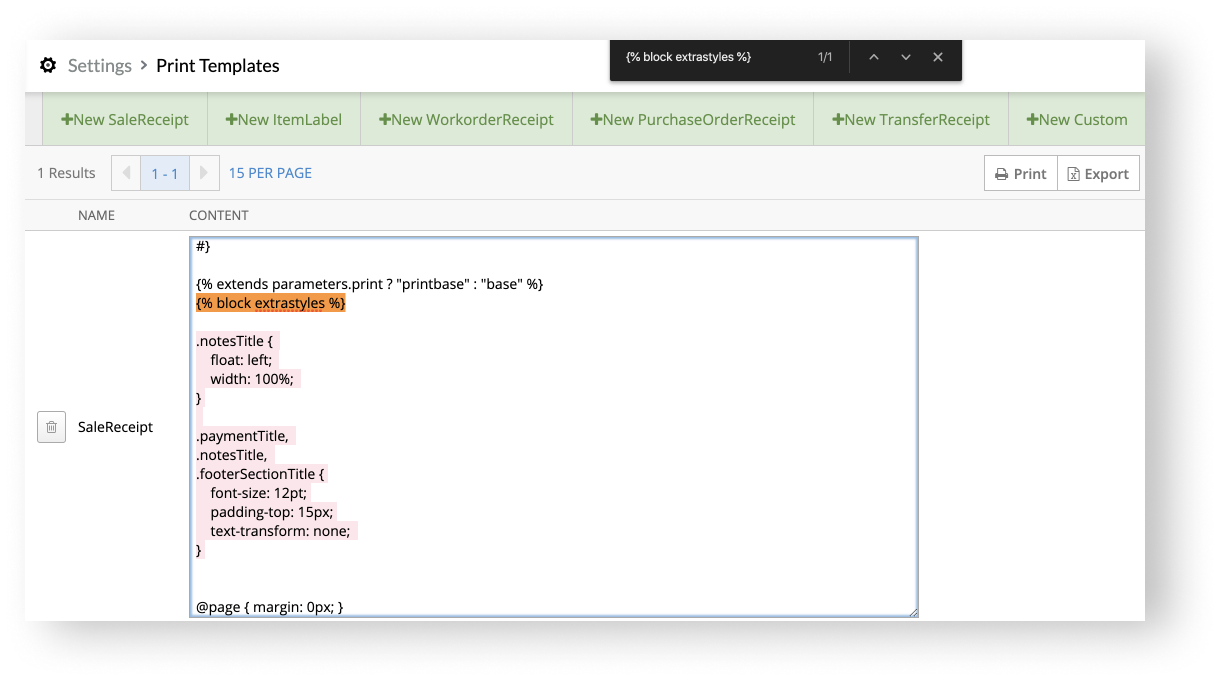This screenshot has height=681, width=1220.
Task: Click the extends parameters.print line
Action: tap(370, 284)
